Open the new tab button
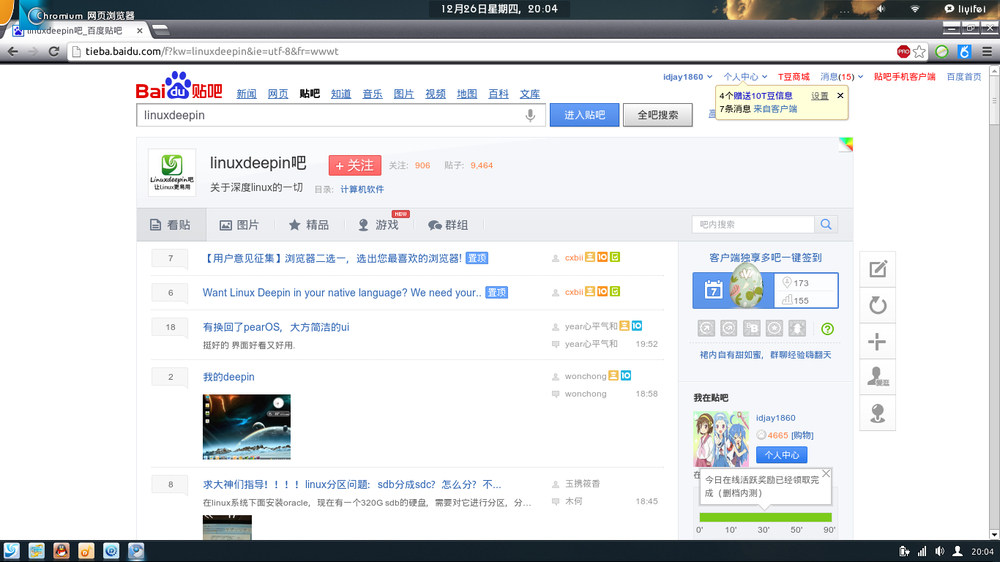This screenshot has width=1000, height=562. (161, 30)
